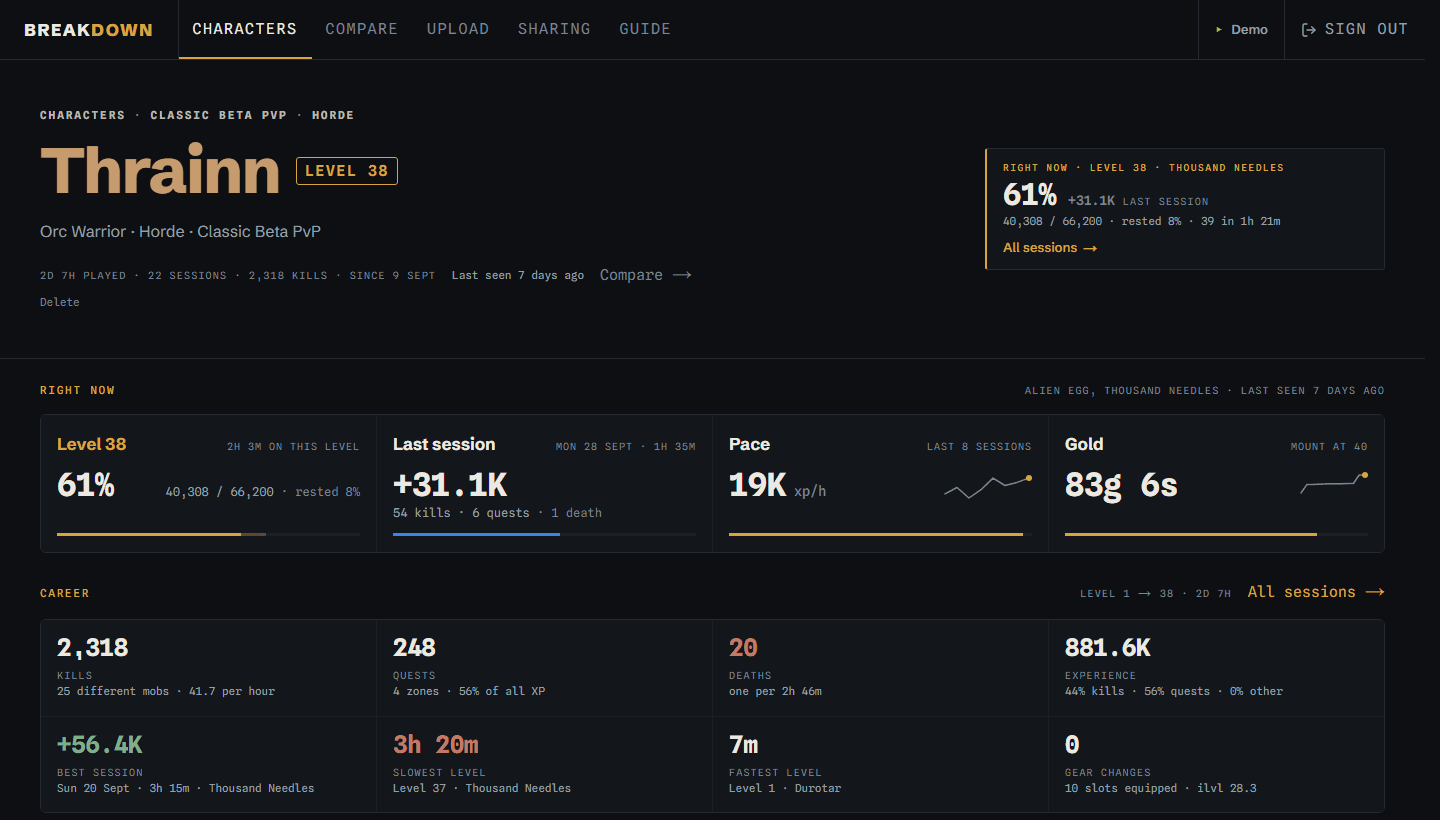Open the Sharing tab

[554, 29]
